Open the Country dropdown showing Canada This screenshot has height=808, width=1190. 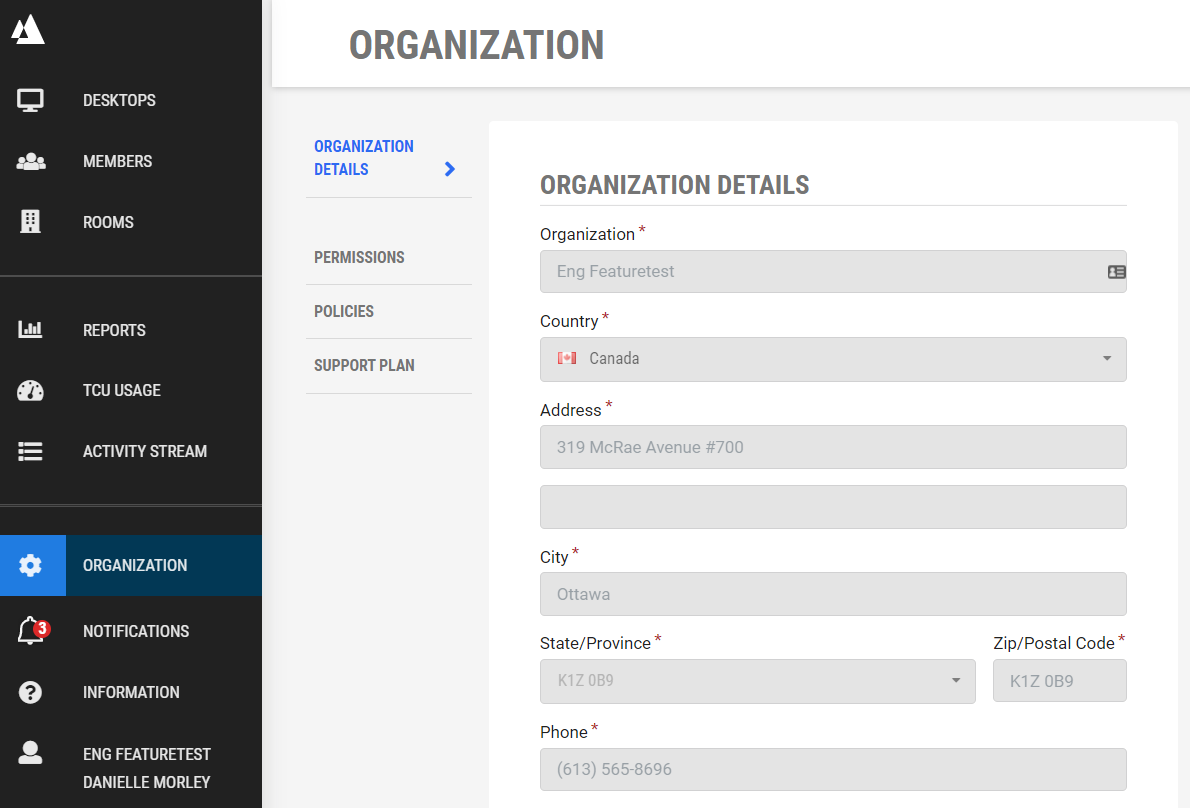coord(833,360)
